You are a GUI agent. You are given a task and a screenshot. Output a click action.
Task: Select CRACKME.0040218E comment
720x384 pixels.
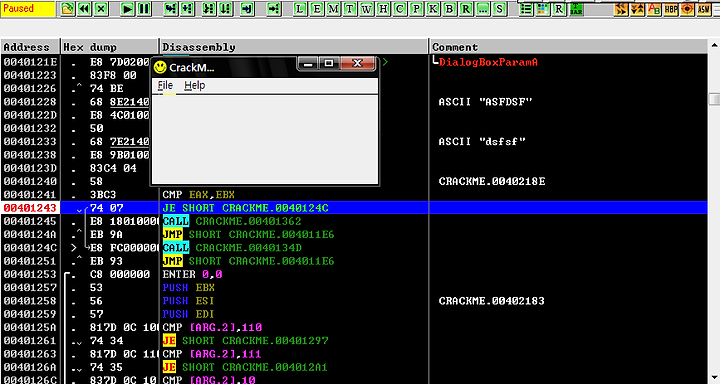pyautogui.click(x=492, y=181)
